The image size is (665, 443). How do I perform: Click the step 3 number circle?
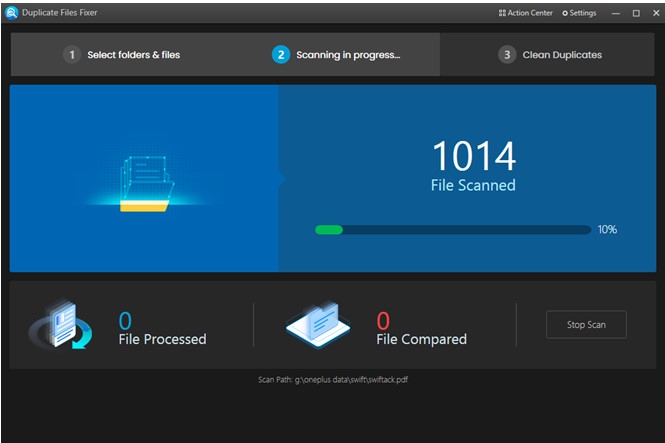[507, 55]
